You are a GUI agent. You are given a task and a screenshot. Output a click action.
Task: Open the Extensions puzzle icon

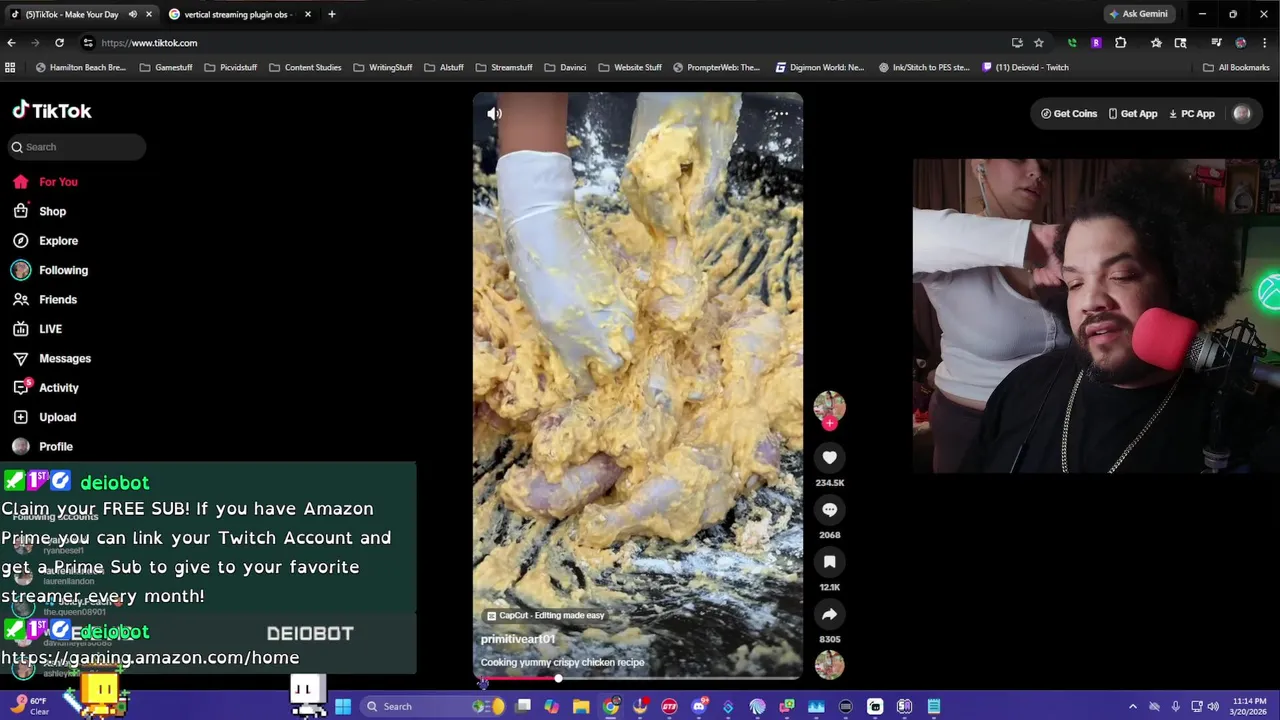coord(1120,43)
